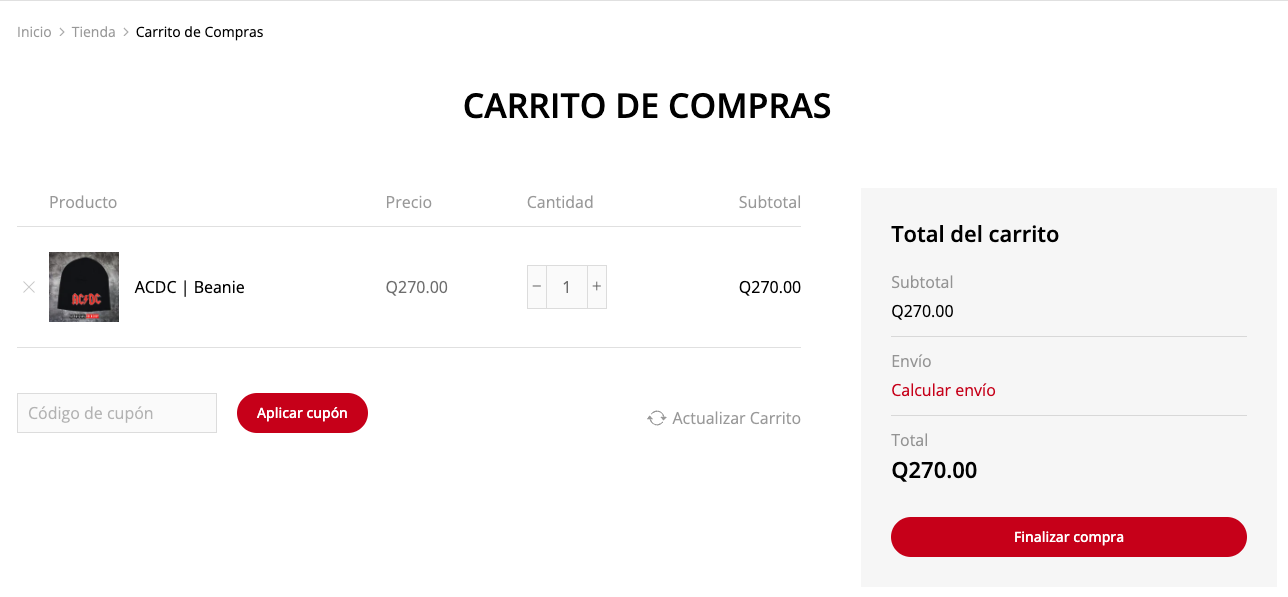Click the CARRITO DE COMPRAS page heading
Image resolution: width=1288 pixels, height=597 pixels.
(x=647, y=106)
